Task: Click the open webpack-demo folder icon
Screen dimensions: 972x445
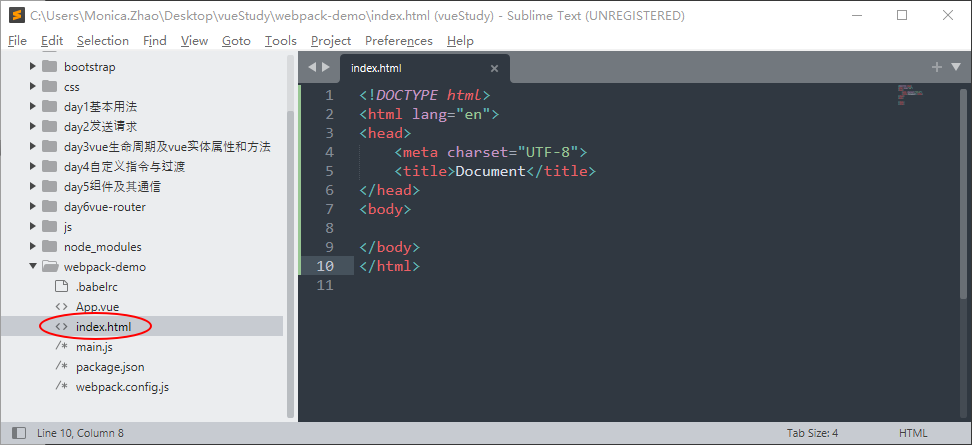Action: 50,267
